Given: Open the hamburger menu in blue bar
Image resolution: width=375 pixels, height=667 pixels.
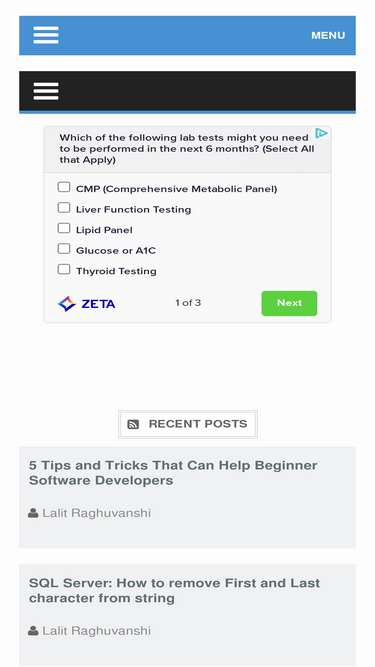Looking at the screenshot, I should [46, 35].
